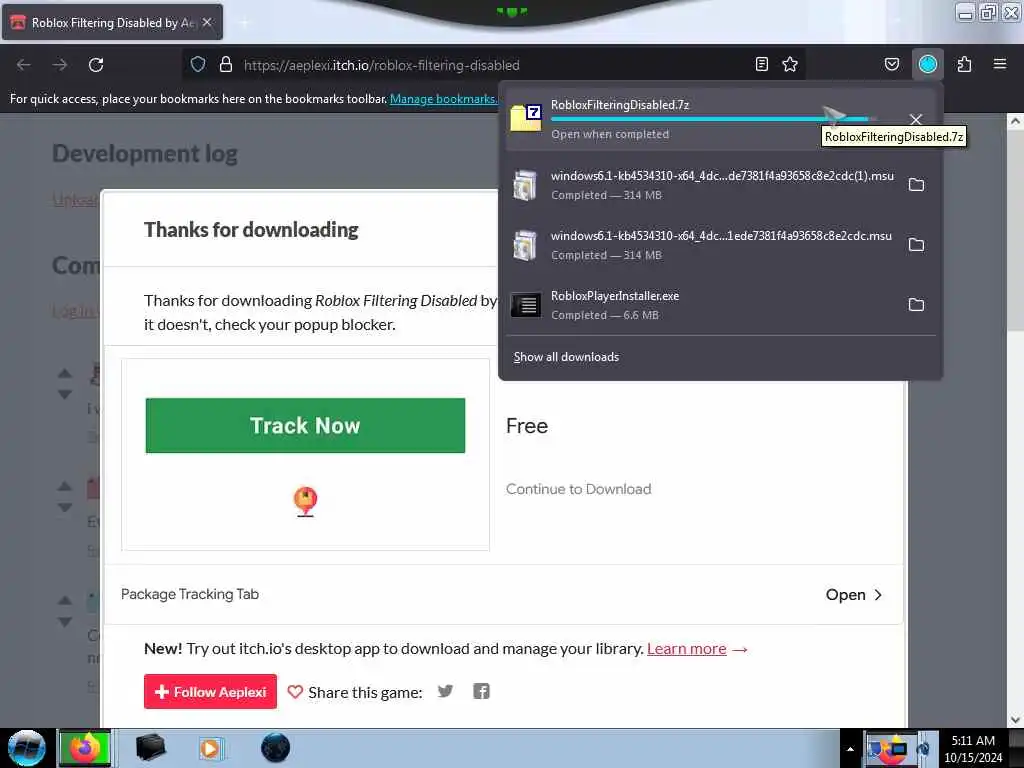
Task: Click the green Track Now button
Action: pos(305,425)
